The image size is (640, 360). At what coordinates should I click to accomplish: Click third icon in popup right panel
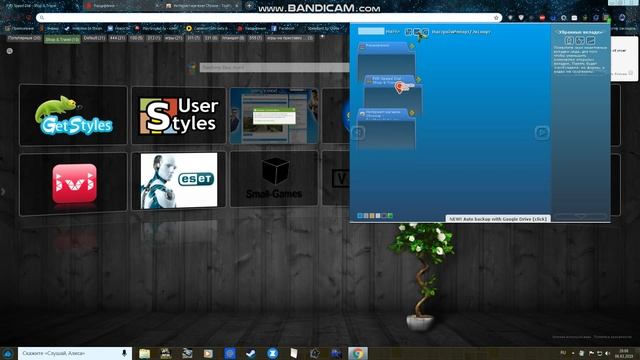(590, 40)
